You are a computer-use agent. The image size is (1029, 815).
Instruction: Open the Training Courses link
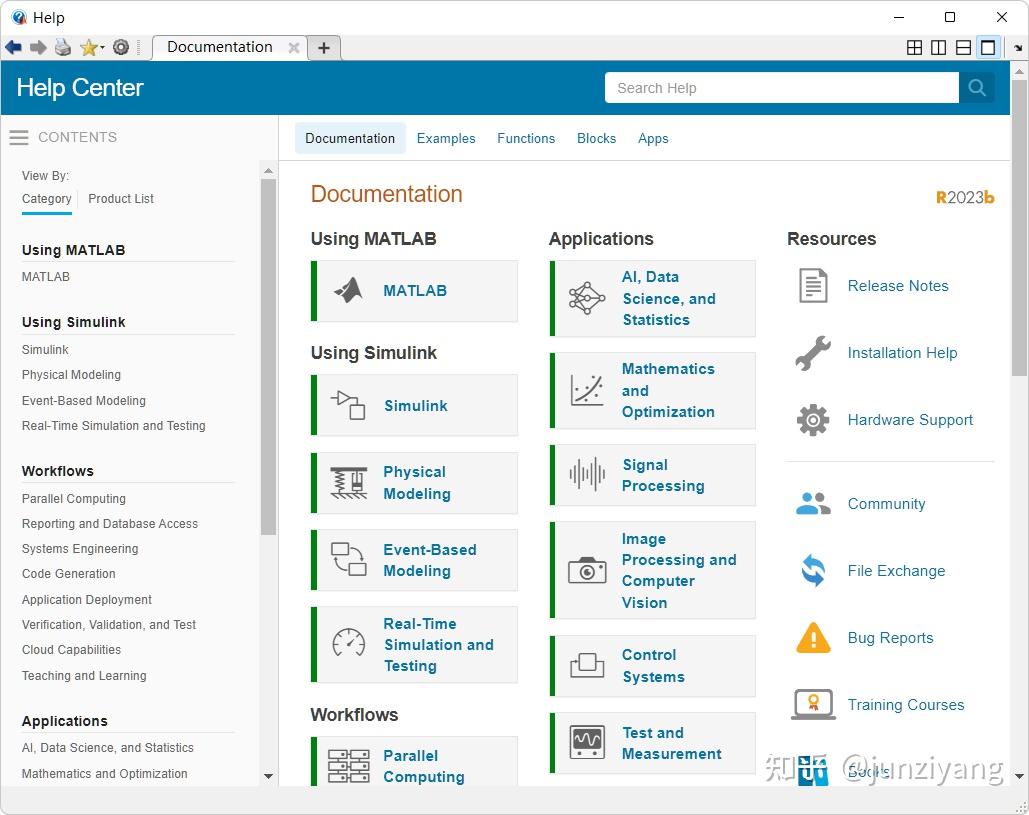tap(906, 705)
